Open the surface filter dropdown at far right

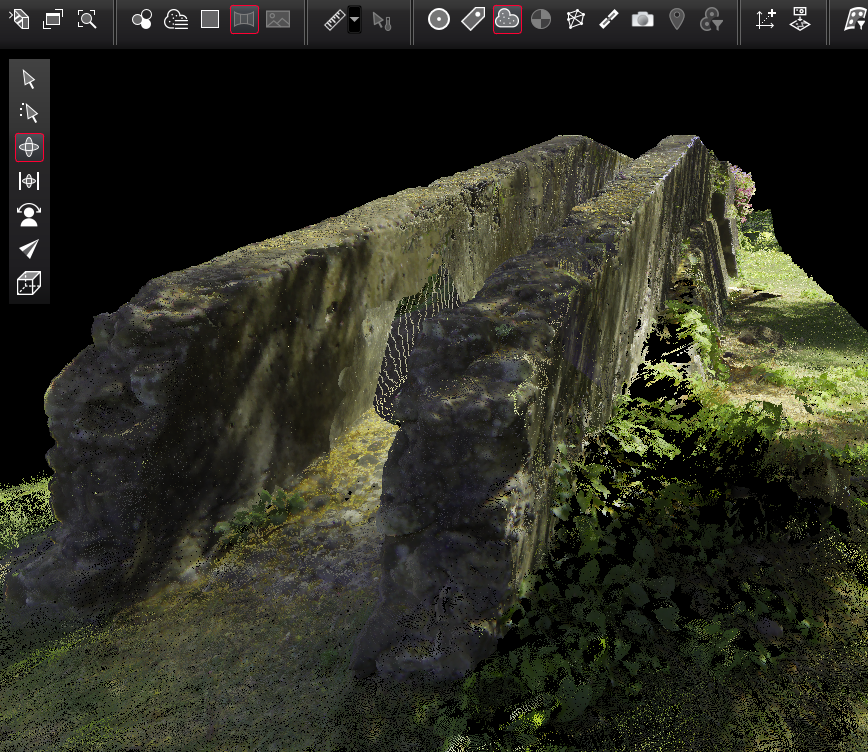tap(856, 20)
